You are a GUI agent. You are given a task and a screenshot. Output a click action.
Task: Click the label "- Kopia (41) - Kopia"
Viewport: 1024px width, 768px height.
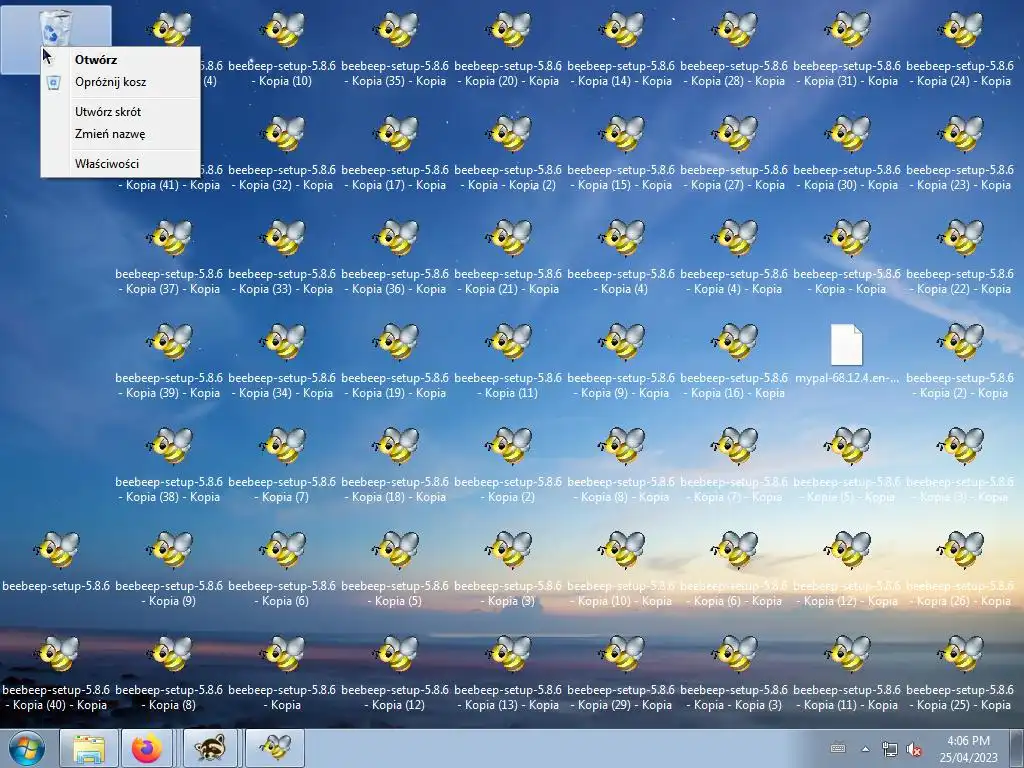tap(169, 185)
